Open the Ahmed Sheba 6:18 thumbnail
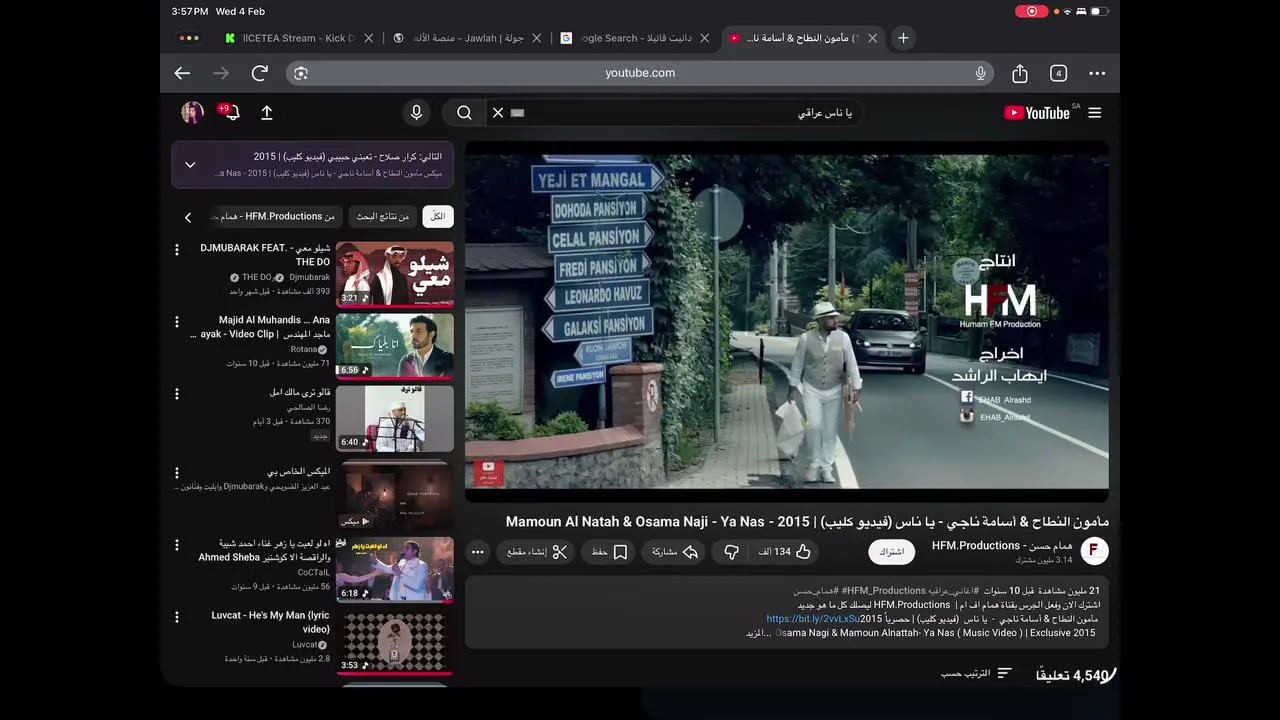The image size is (1280, 720). pos(395,569)
